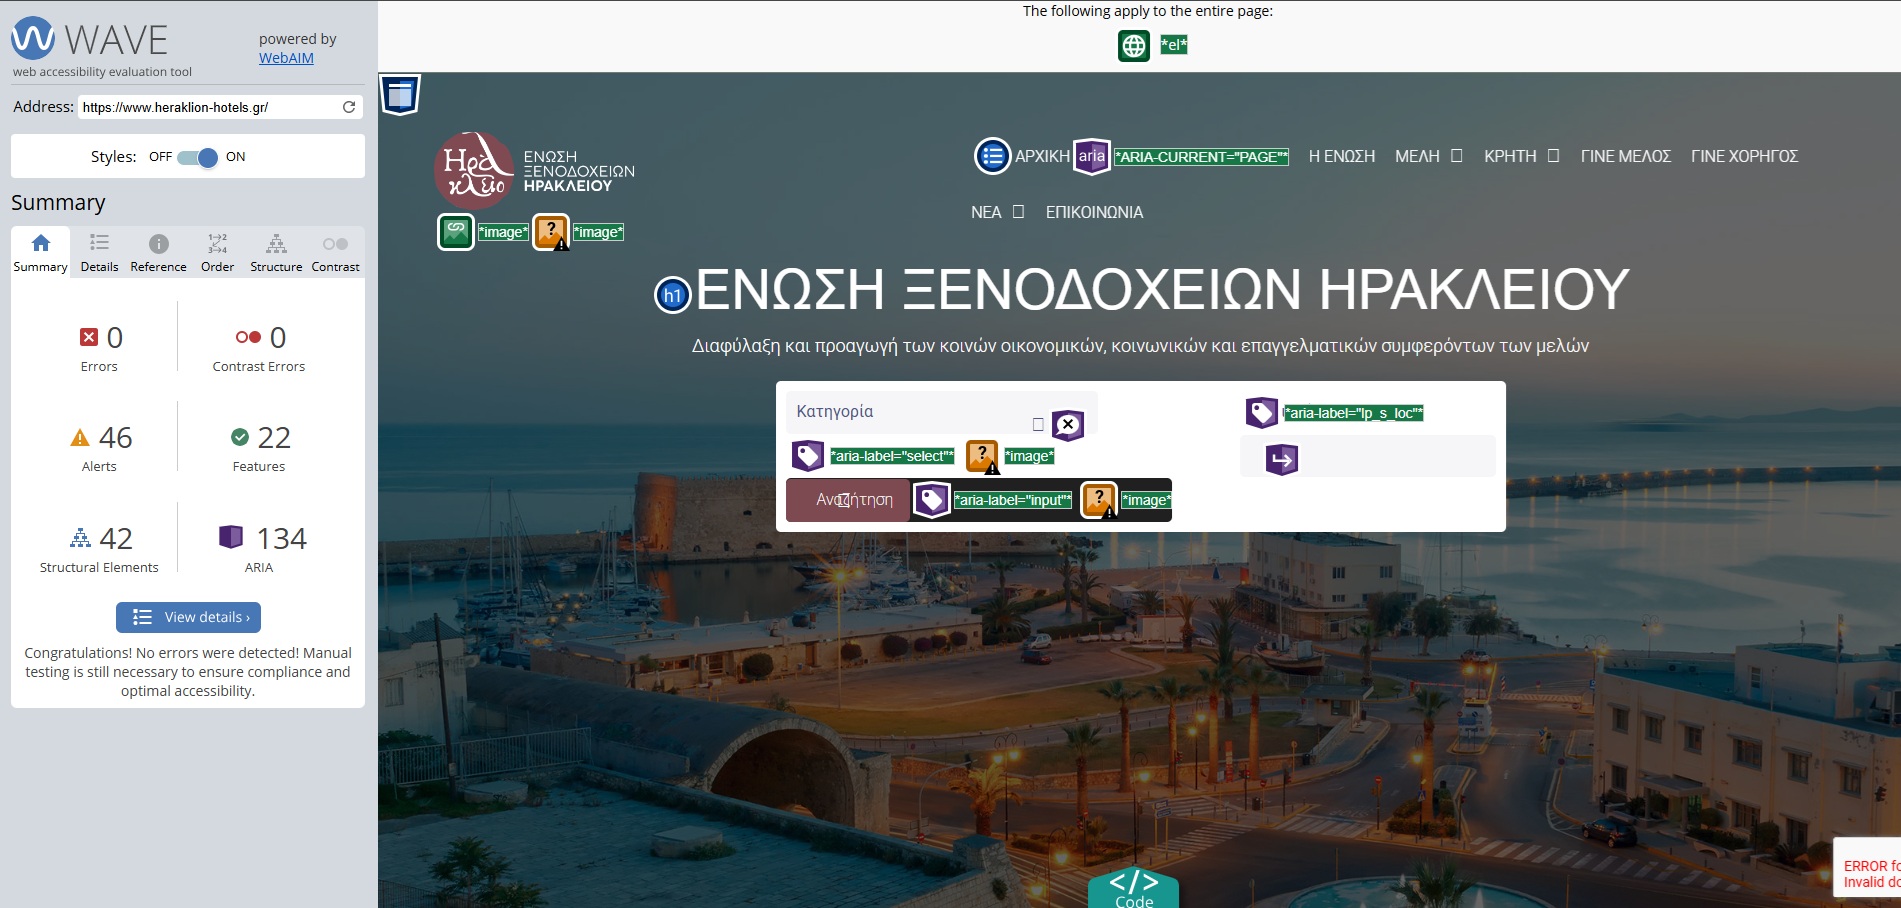Click the h1 heading structure icon
Viewport: 1901px width, 908px height.
pyautogui.click(x=672, y=295)
